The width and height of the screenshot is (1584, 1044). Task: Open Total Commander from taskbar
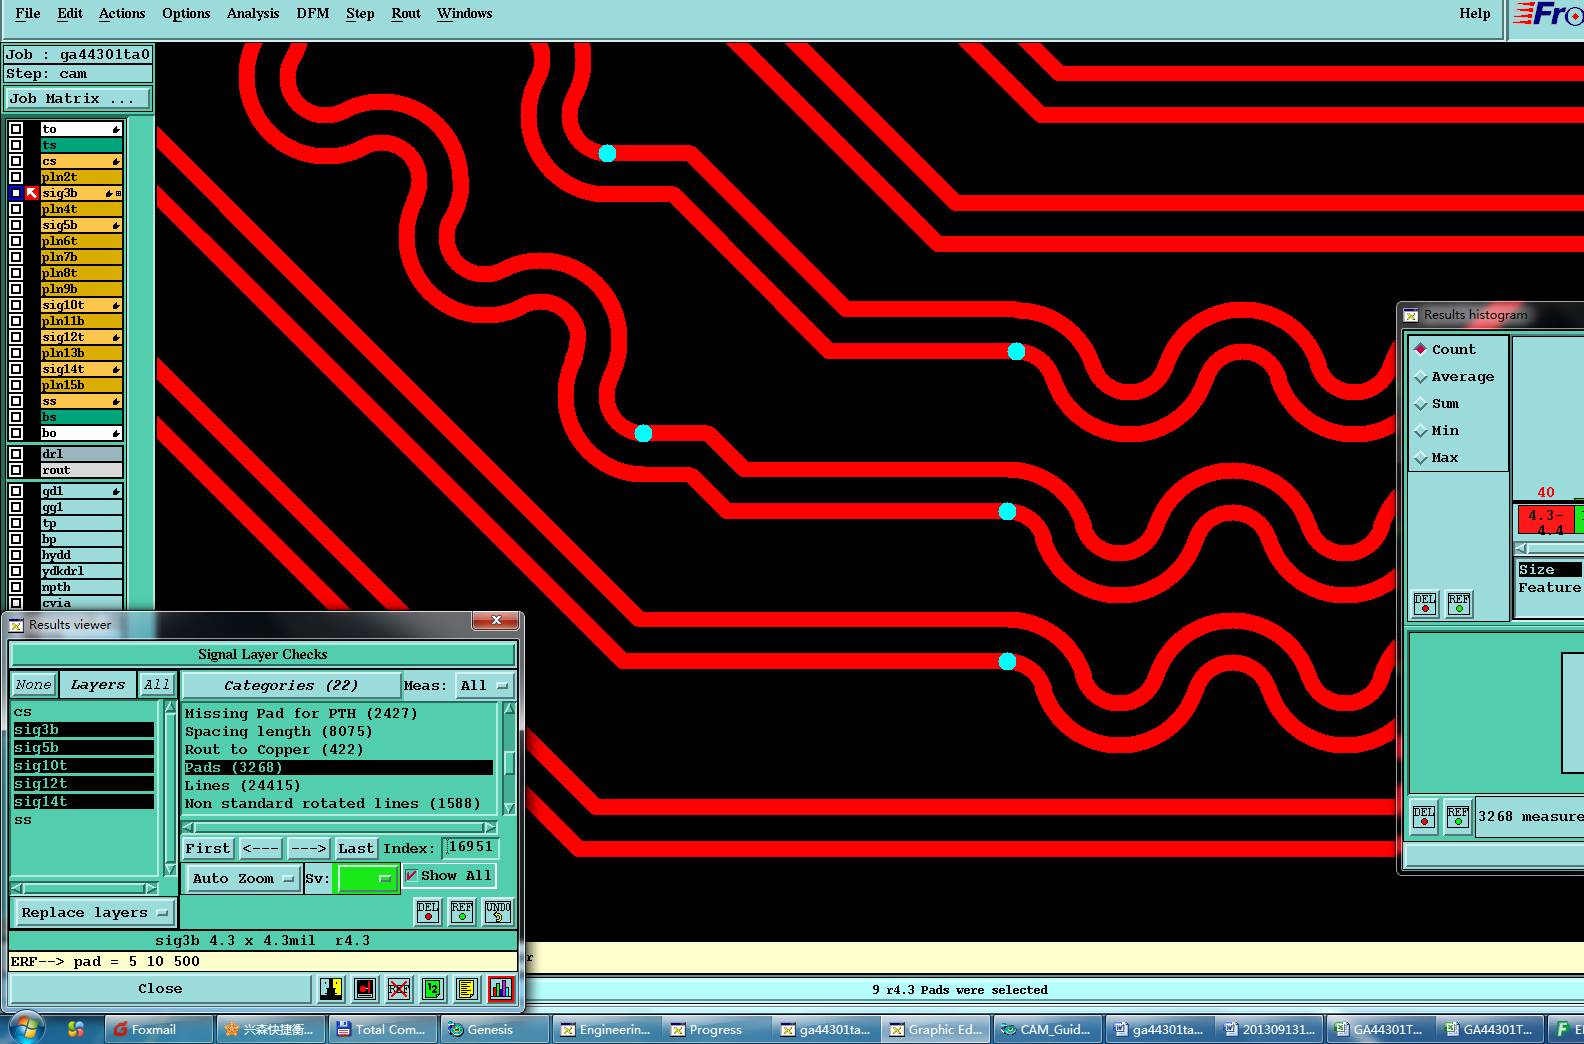pos(383,1029)
